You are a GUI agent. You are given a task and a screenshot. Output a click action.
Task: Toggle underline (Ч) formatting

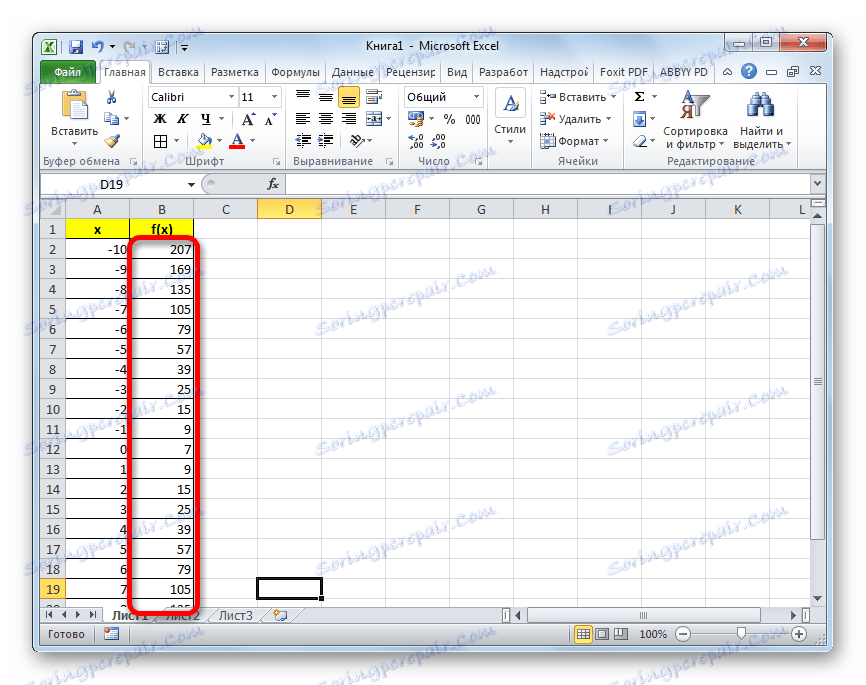205,119
